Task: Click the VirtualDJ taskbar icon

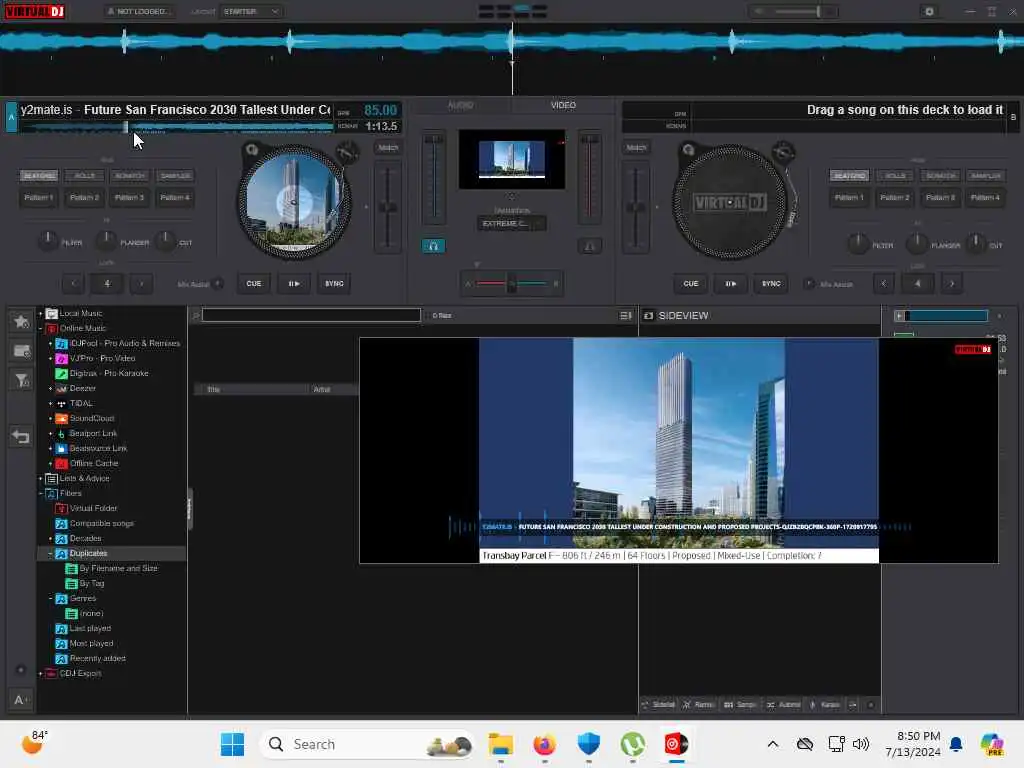Action: (x=677, y=744)
